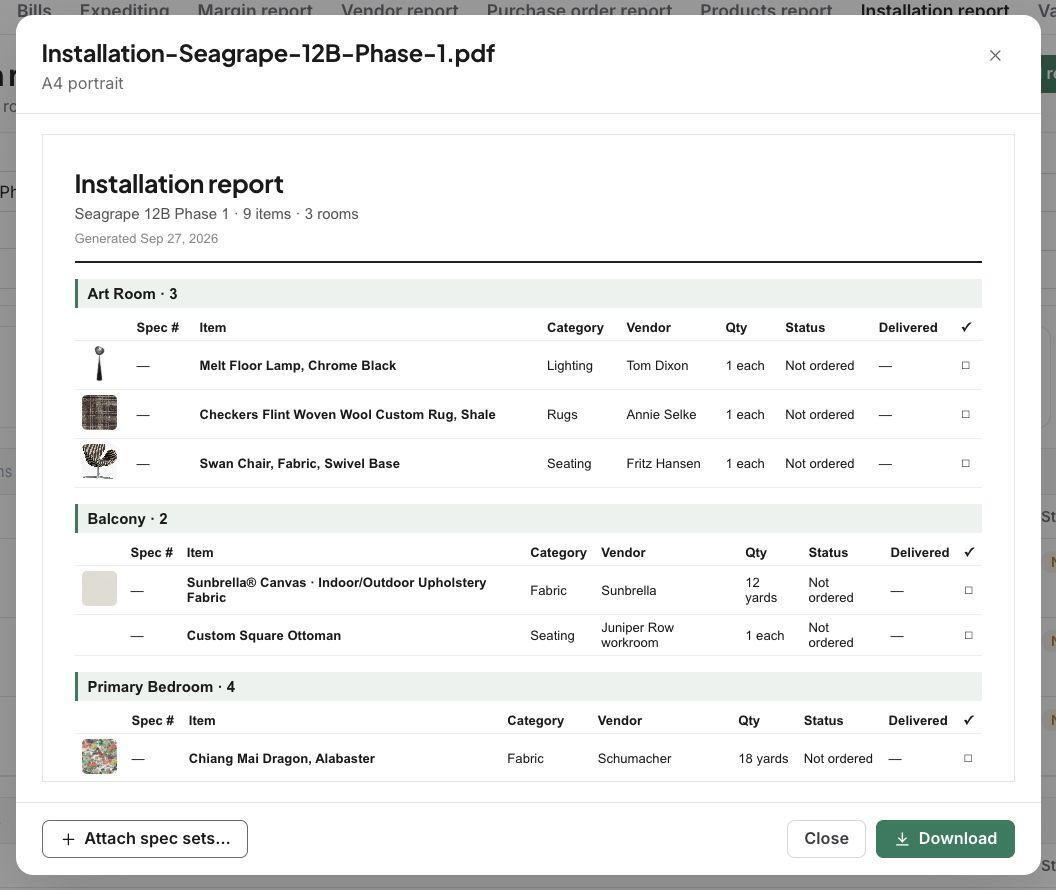Click the Close button
The image size is (1056, 890).
[826, 839]
